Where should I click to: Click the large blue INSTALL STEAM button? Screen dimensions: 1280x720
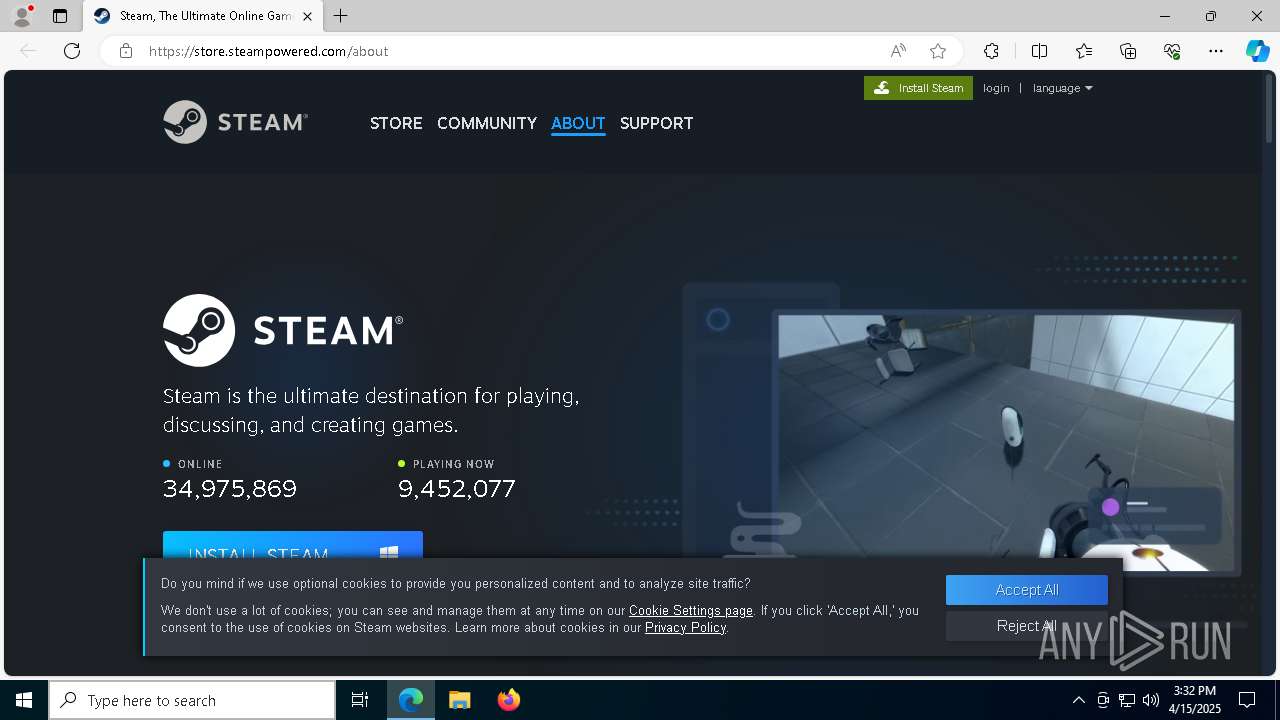293,546
